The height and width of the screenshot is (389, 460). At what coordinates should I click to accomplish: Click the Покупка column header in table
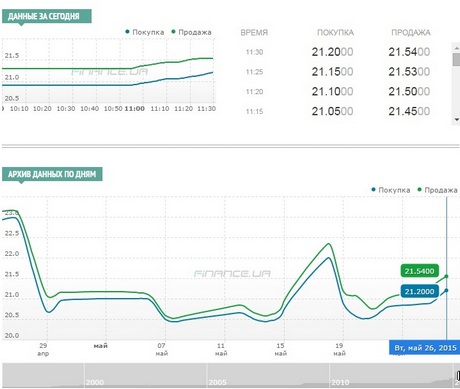tap(335, 33)
